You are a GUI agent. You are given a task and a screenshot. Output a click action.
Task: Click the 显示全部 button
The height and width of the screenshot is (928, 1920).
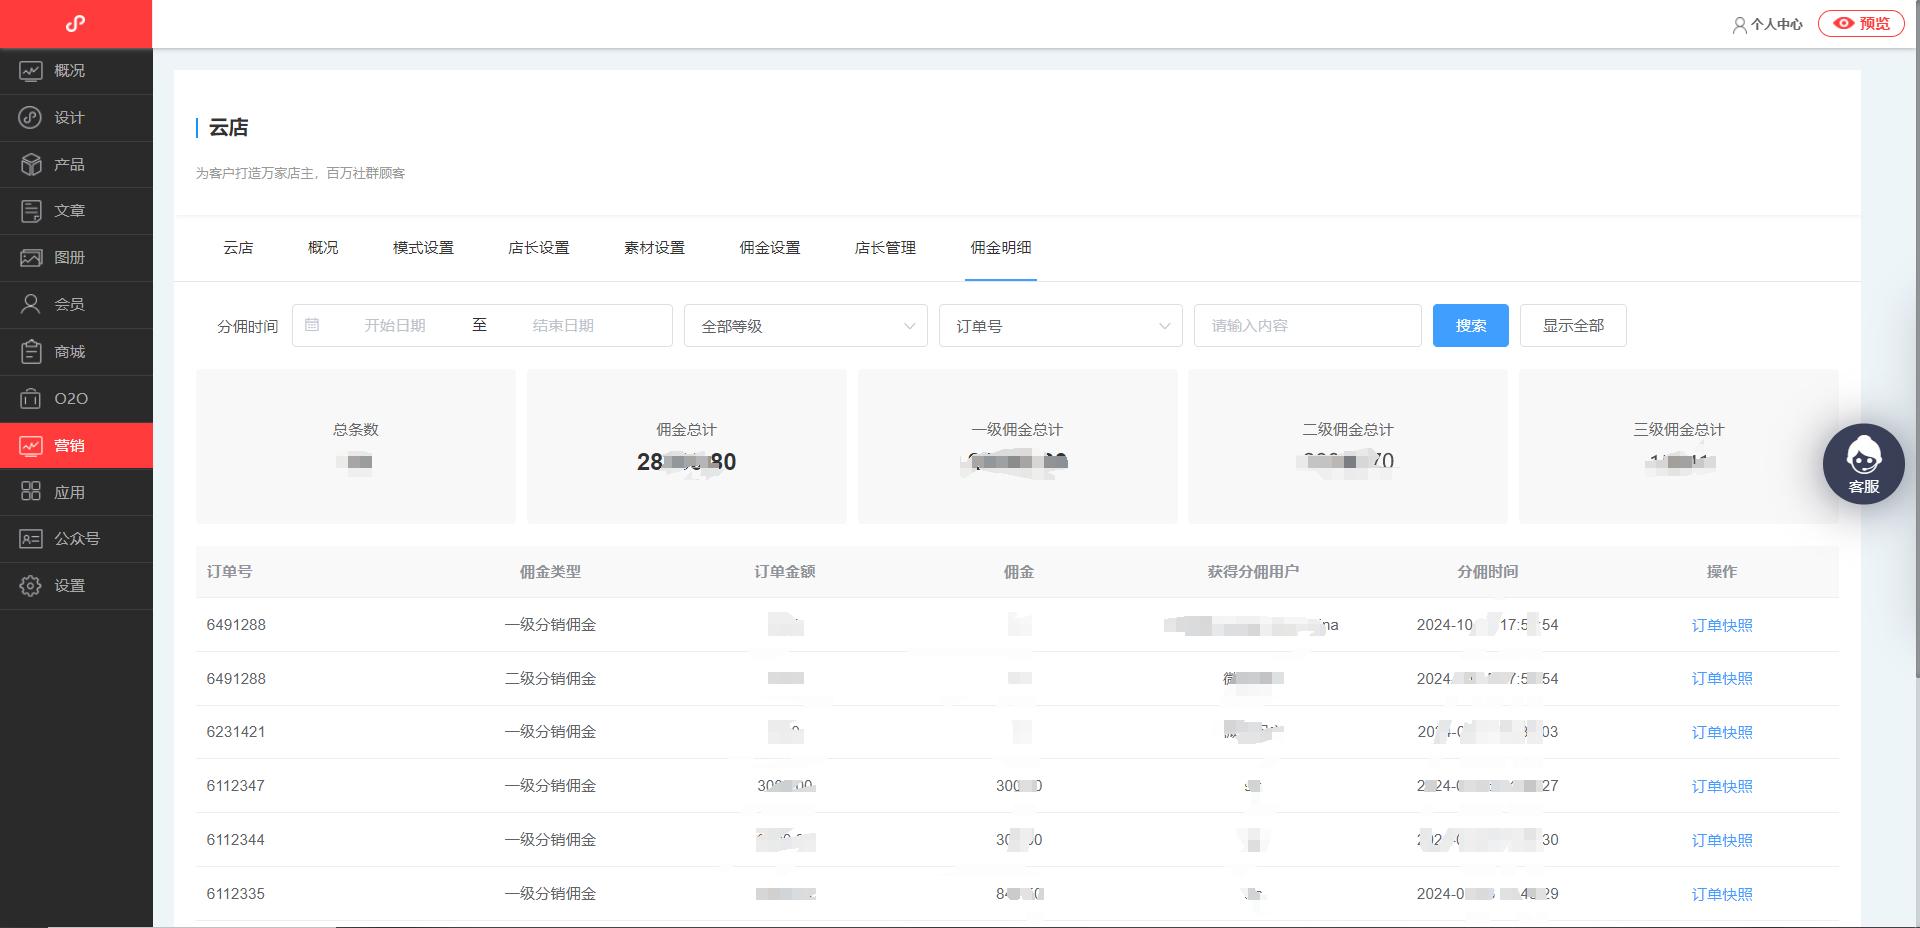(1573, 326)
